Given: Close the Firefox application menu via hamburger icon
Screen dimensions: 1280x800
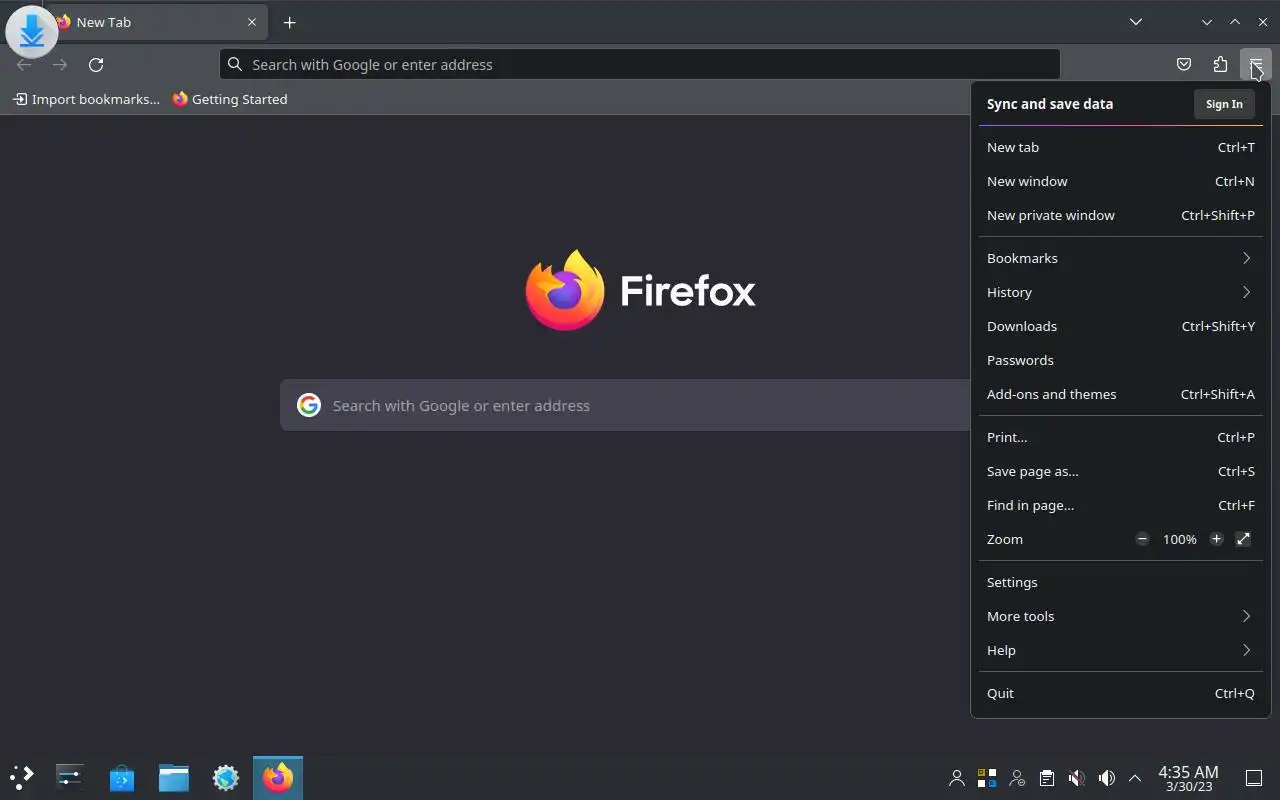Looking at the screenshot, I should 1255,64.
